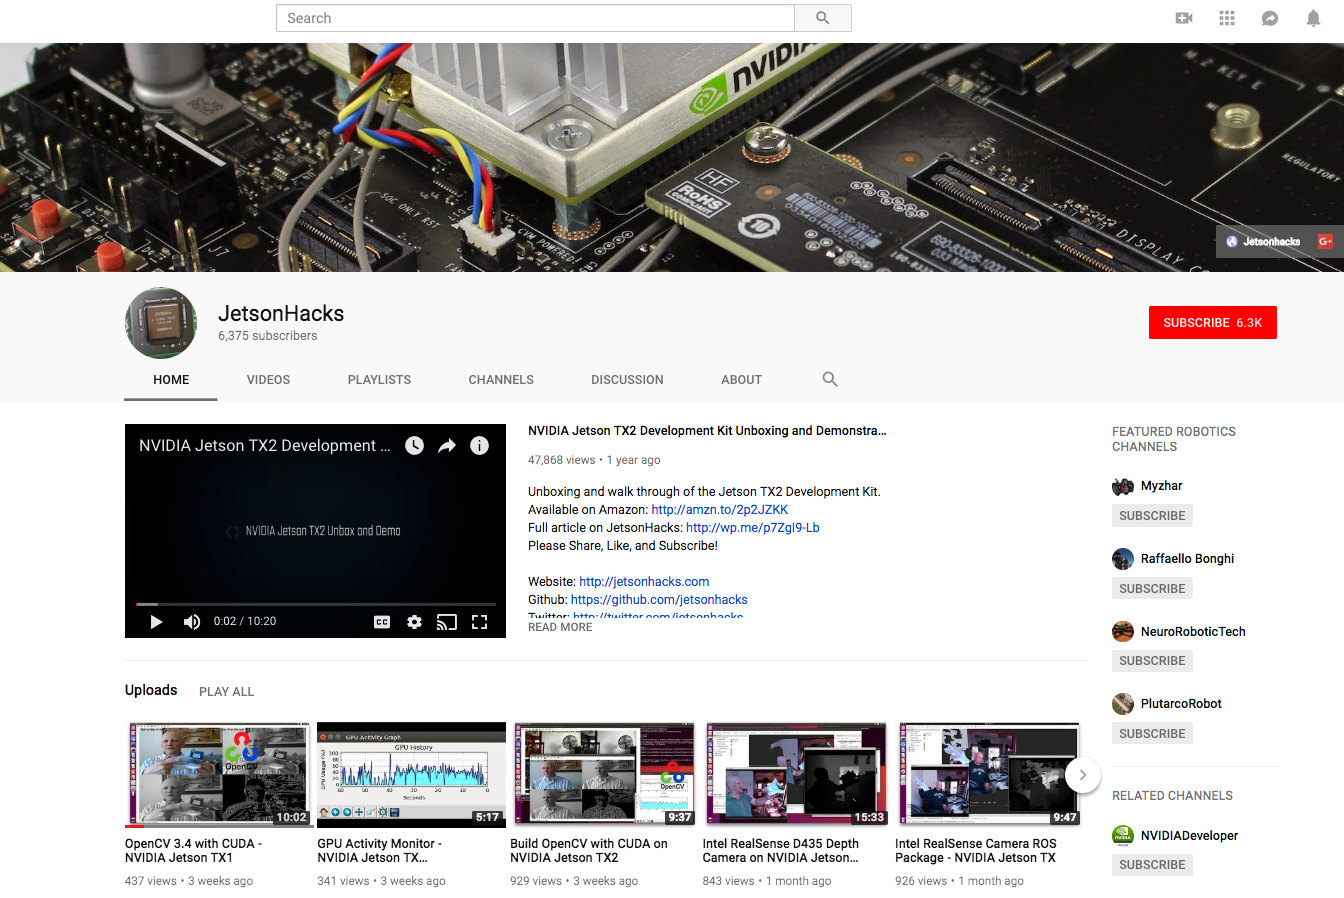Open the jetsonhacks.com website link
The width and height of the screenshot is (1344, 898).
click(x=644, y=582)
